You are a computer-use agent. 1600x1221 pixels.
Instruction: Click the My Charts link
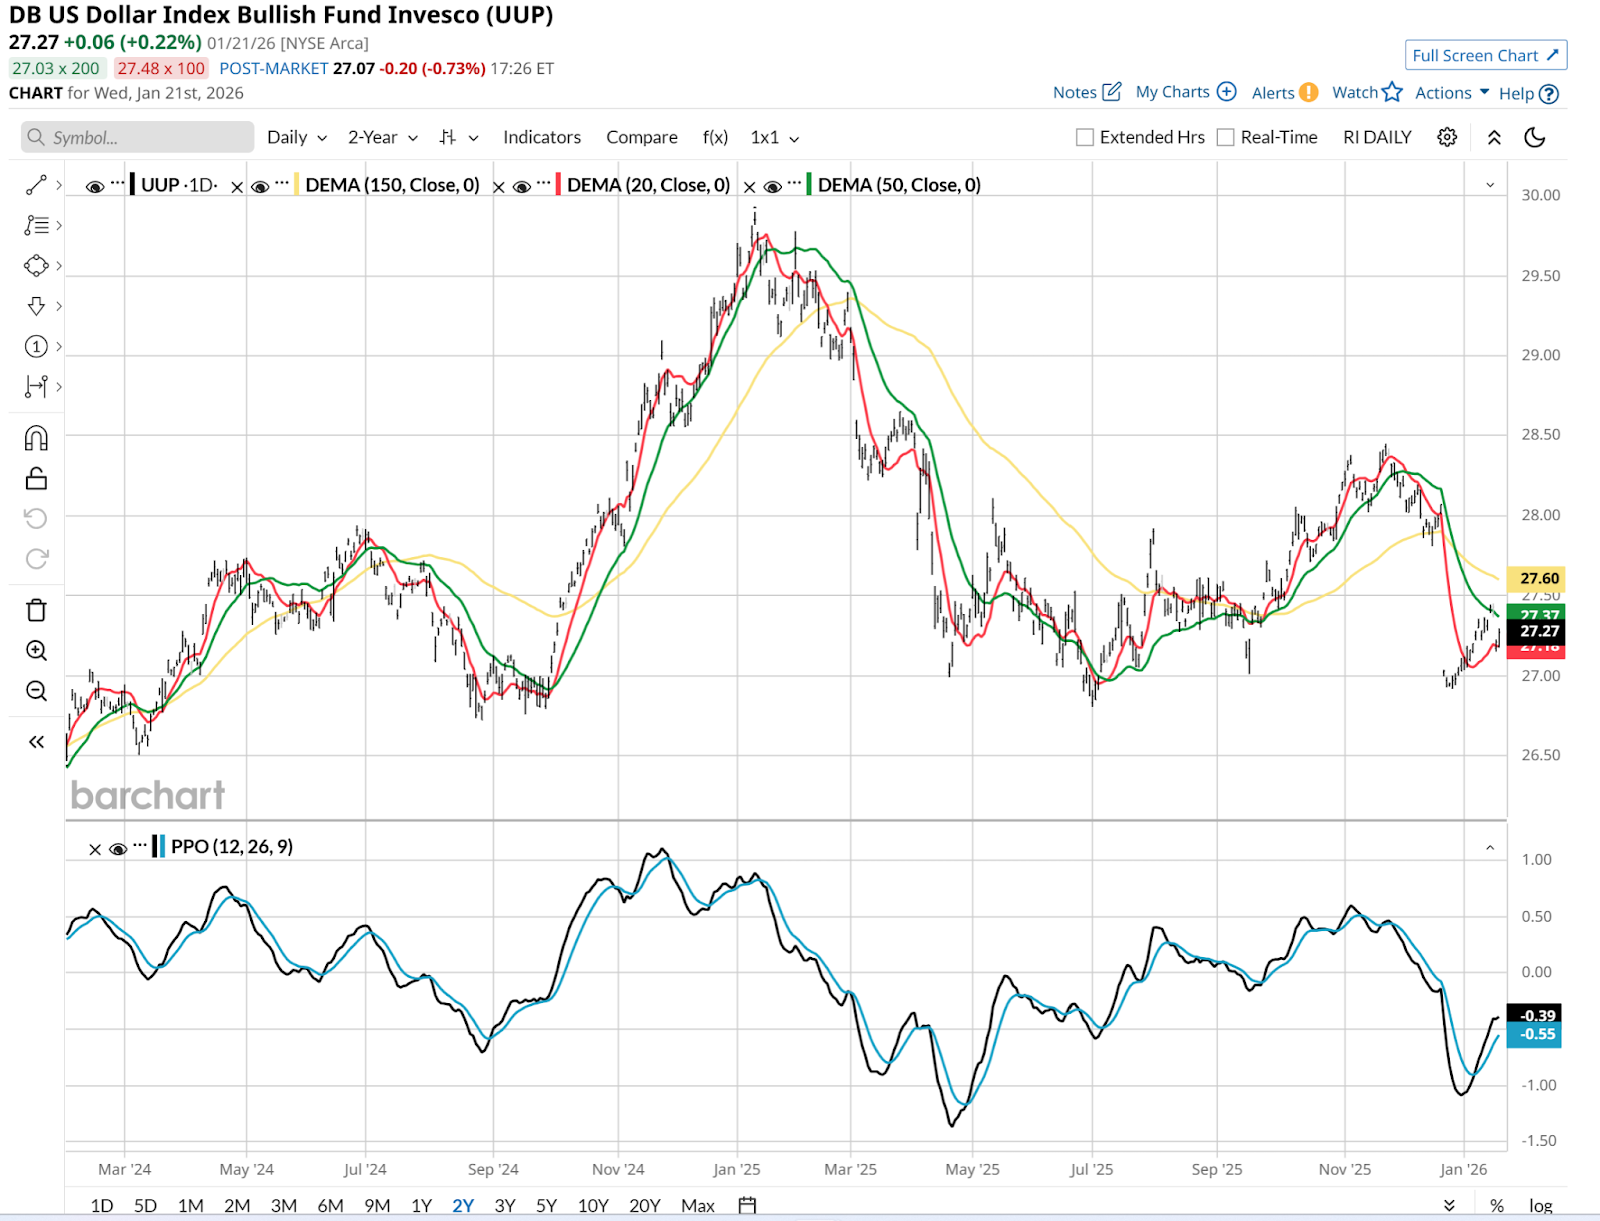click(x=1185, y=92)
